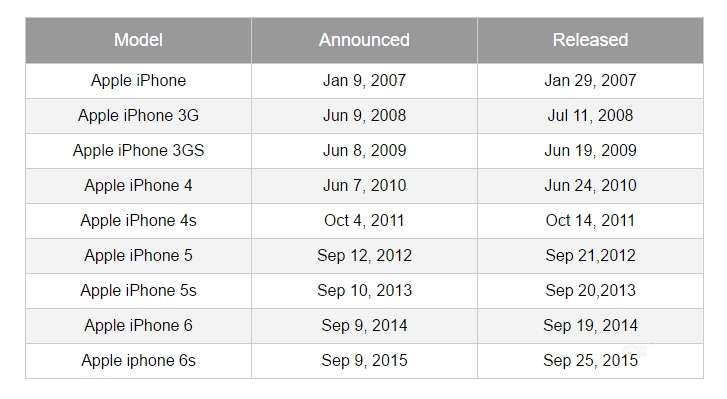Select the Jun 7, 2010 announced cell
Viewport: 727px width, 399px height.
point(364,186)
